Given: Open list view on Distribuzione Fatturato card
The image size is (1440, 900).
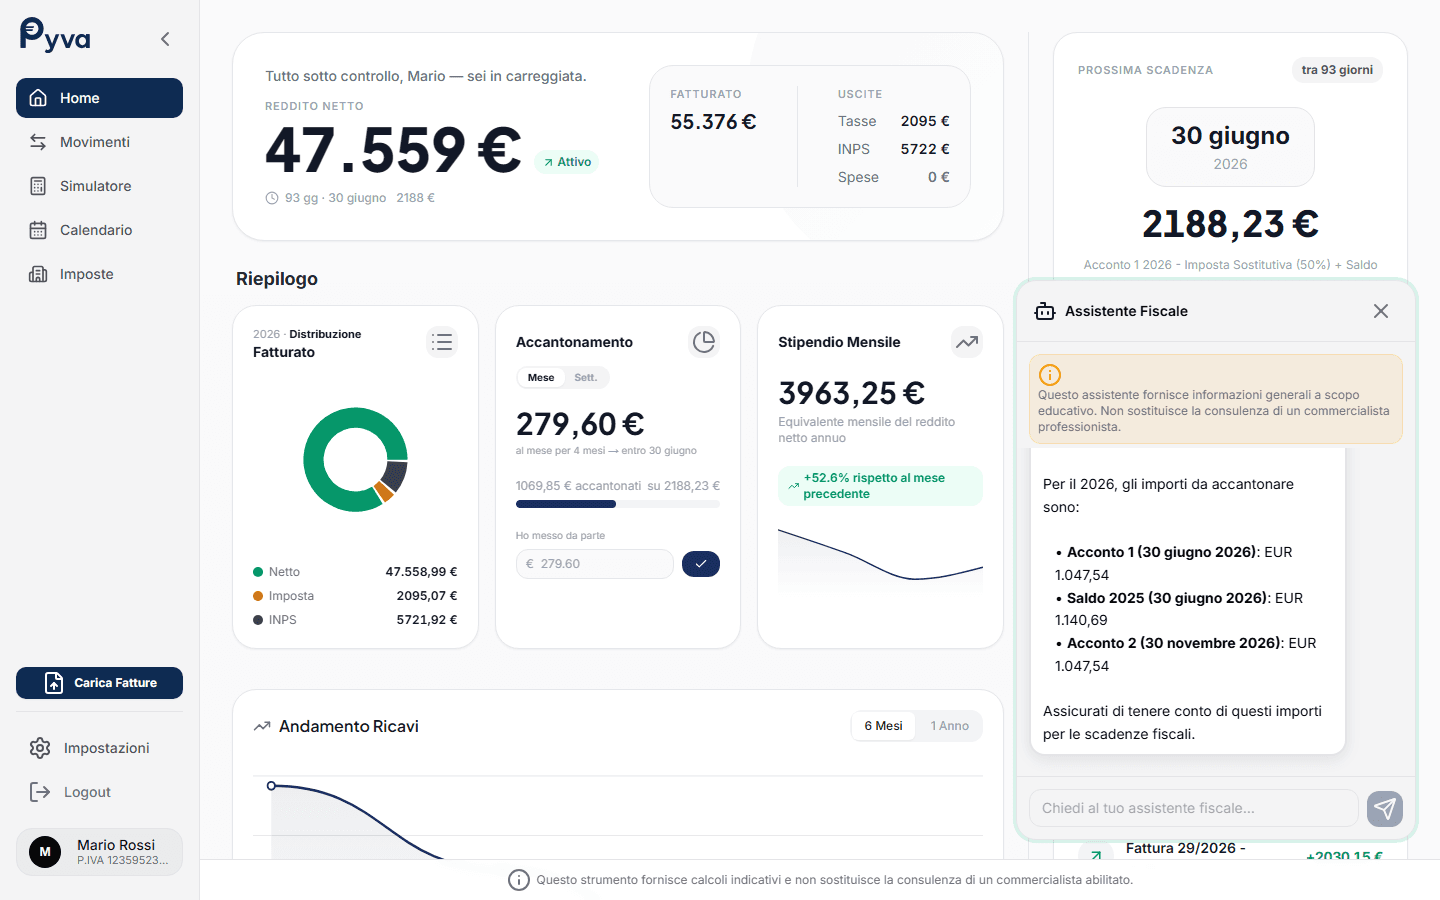Looking at the screenshot, I should point(442,342).
